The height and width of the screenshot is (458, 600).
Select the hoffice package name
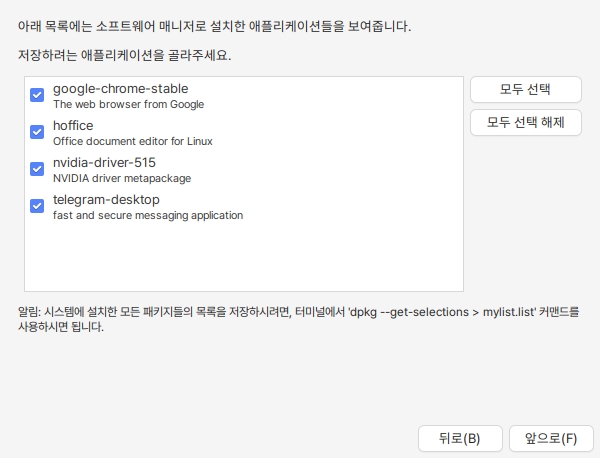pos(75,125)
